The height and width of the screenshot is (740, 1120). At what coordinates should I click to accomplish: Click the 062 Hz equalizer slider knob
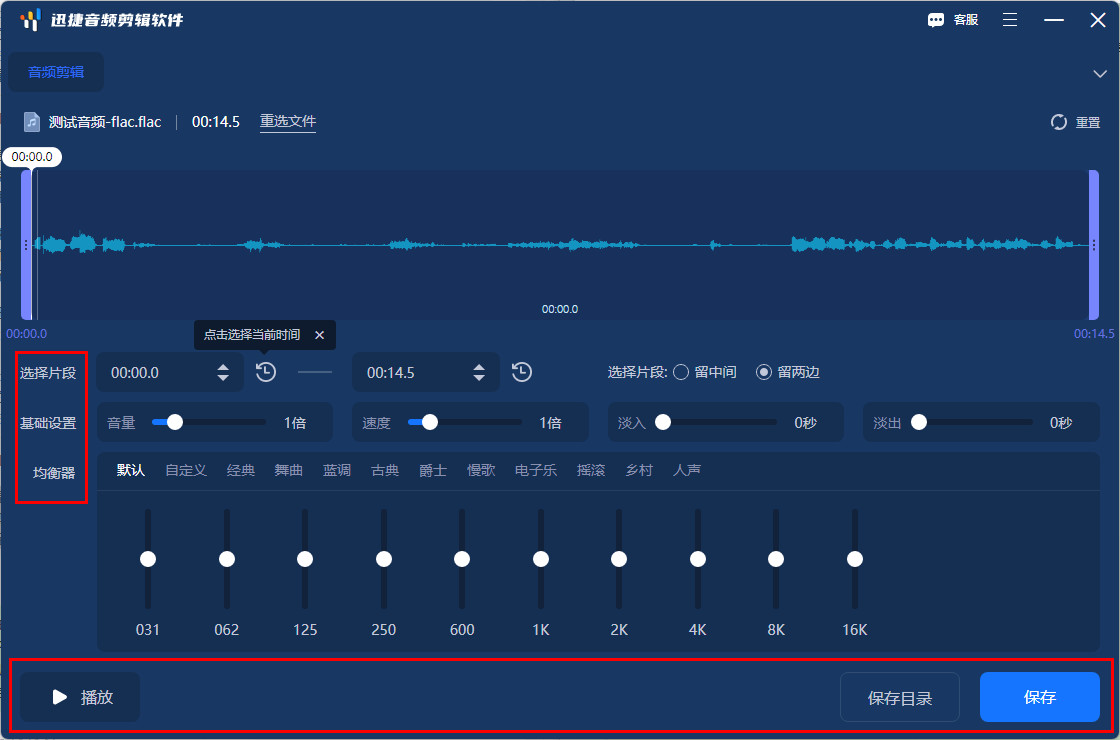[x=226, y=559]
